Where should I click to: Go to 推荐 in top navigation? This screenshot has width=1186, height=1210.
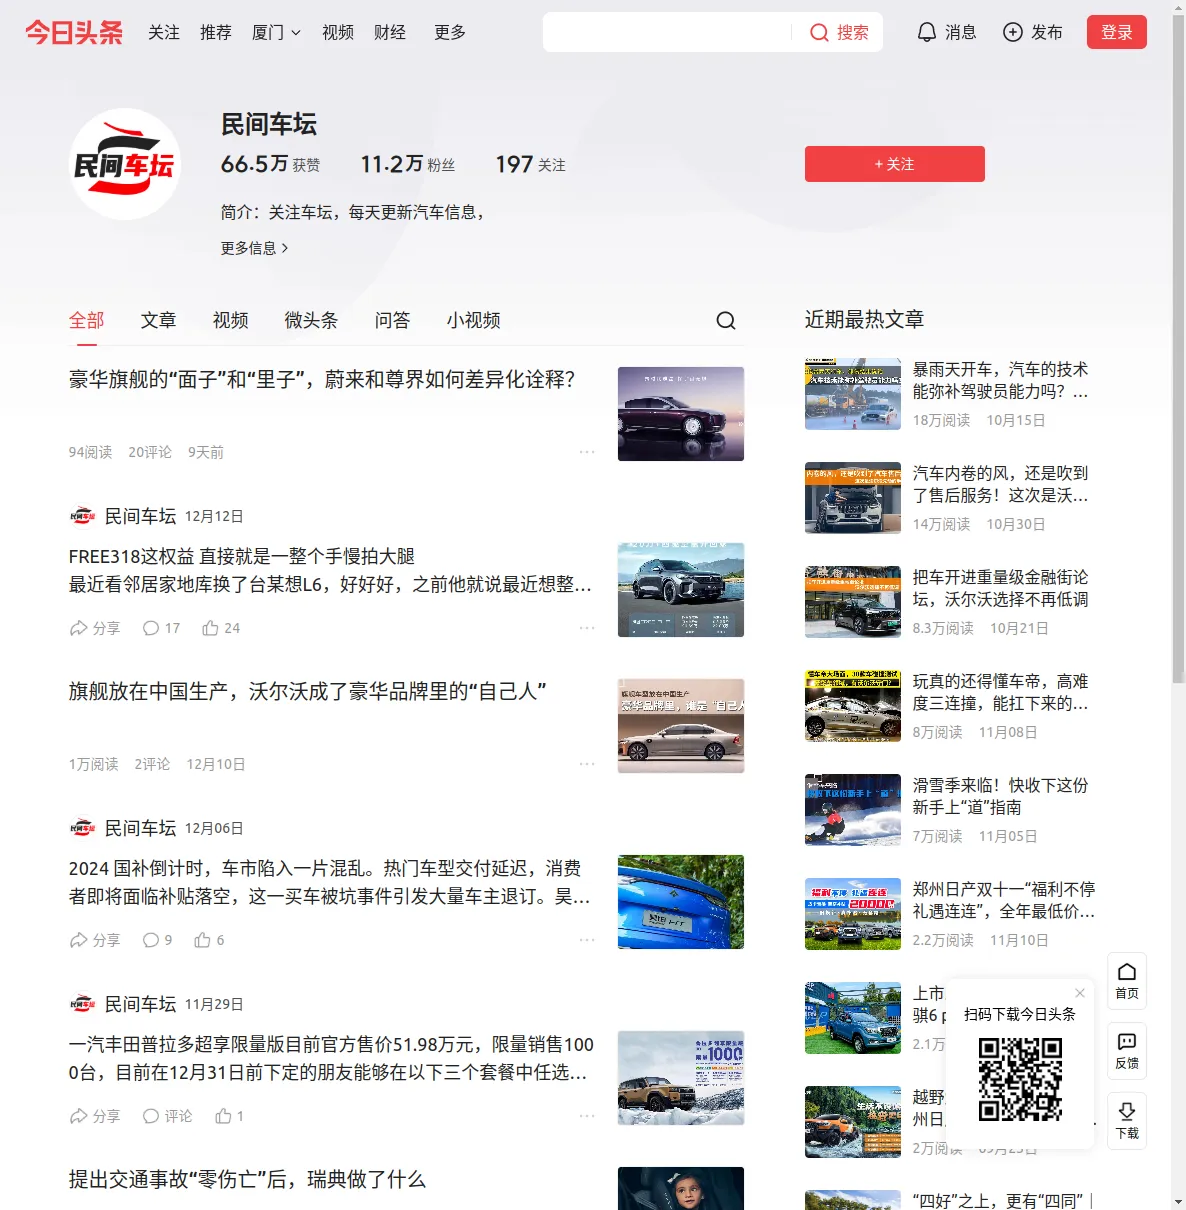[216, 32]
